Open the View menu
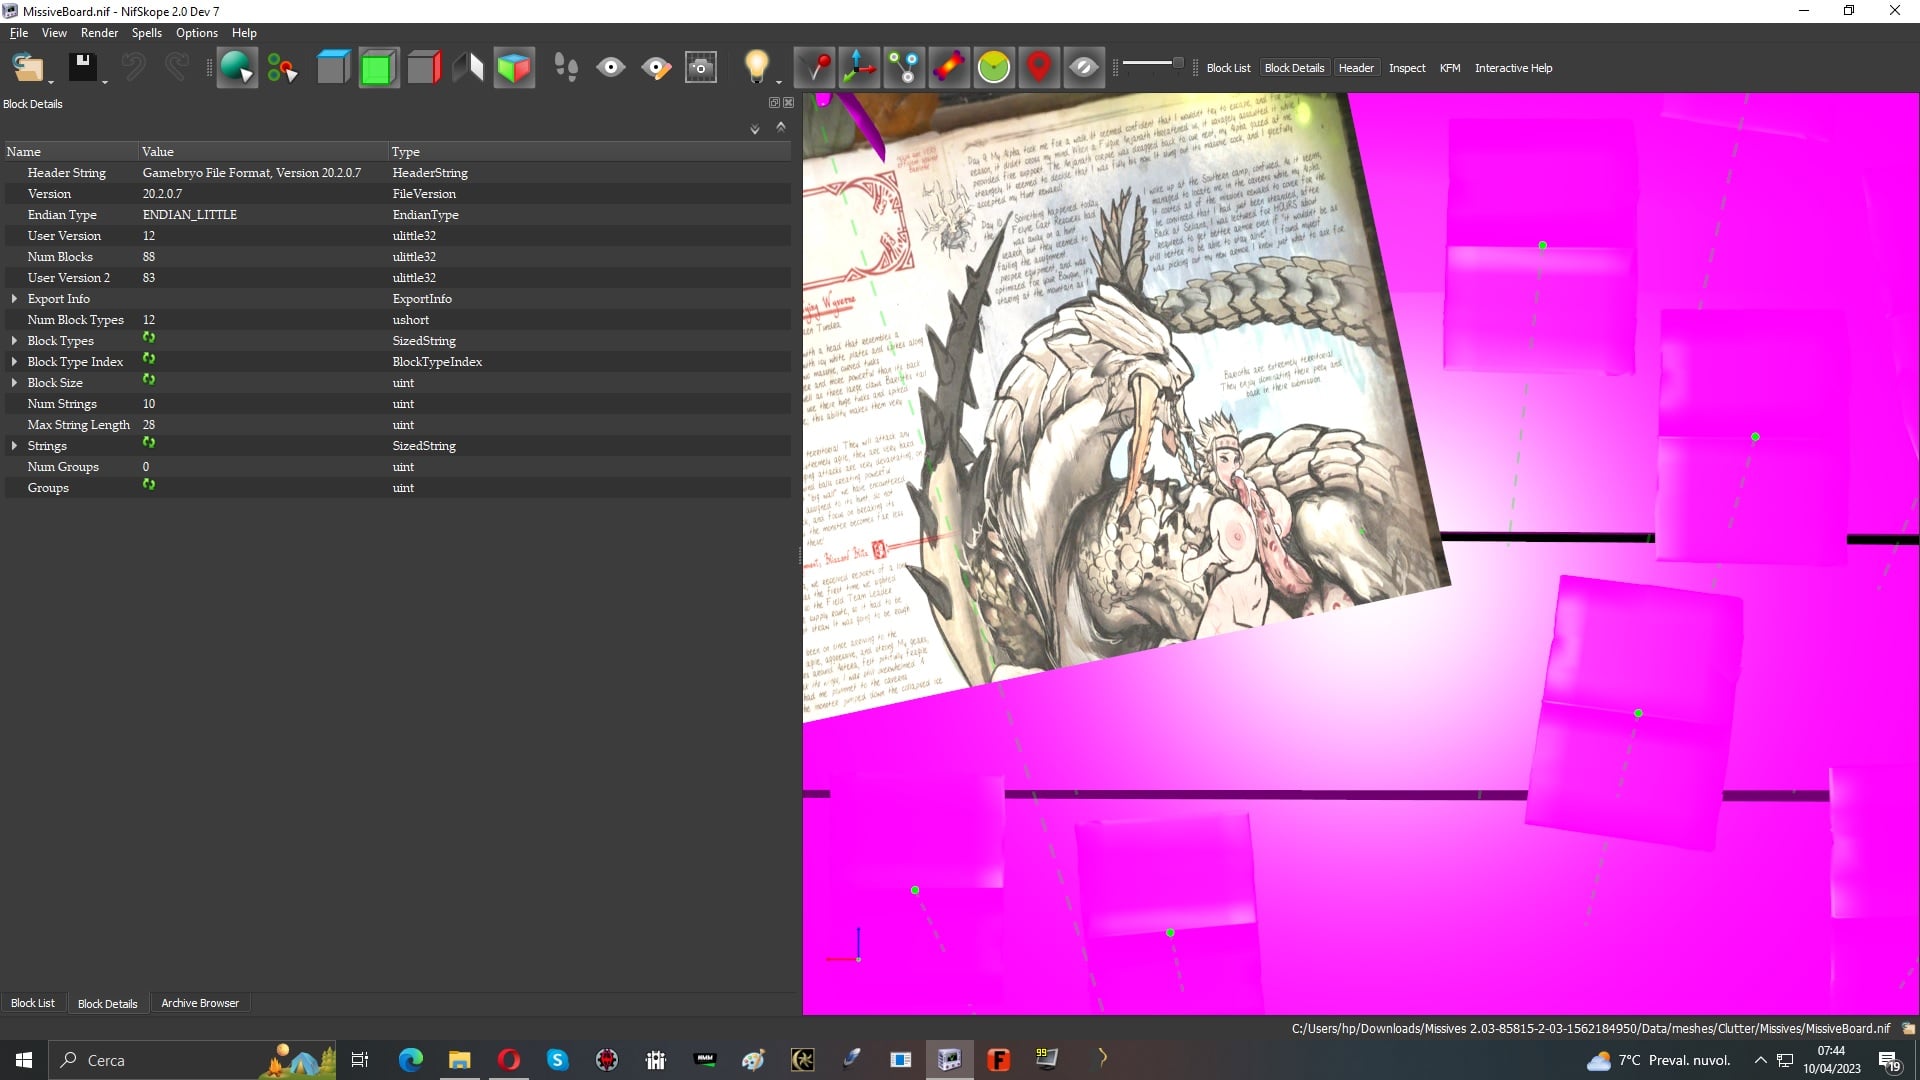The width and height of the screenshot is (1920, 1080). tap(54, 33)
